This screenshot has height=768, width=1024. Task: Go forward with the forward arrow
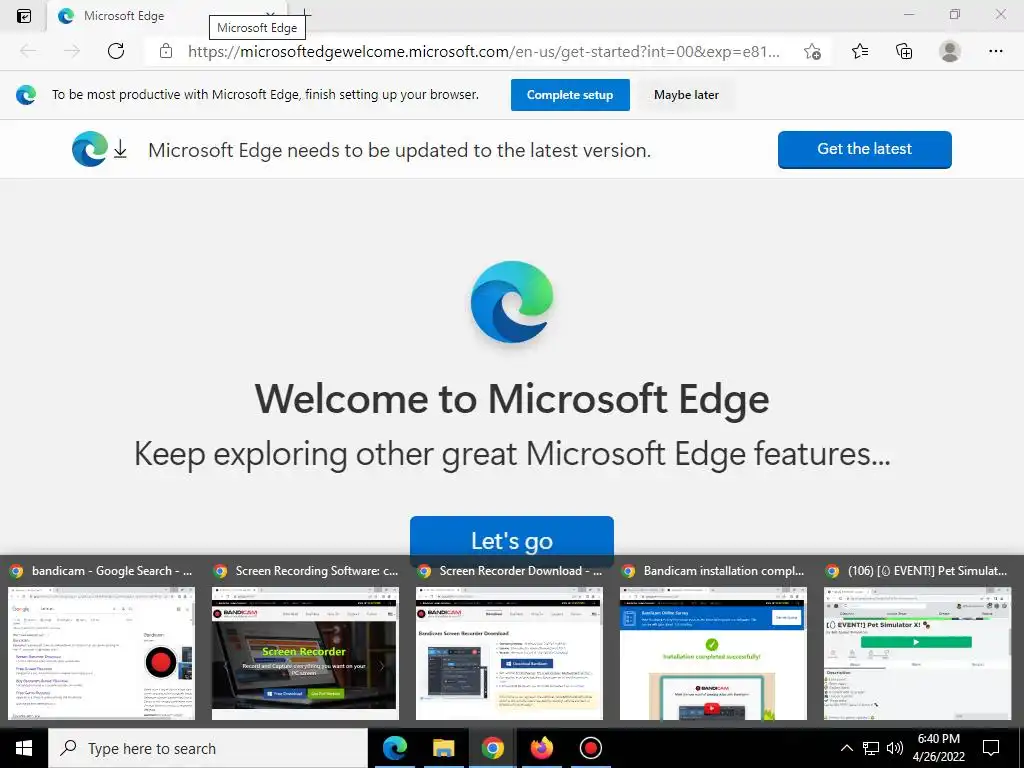(72, 51)
